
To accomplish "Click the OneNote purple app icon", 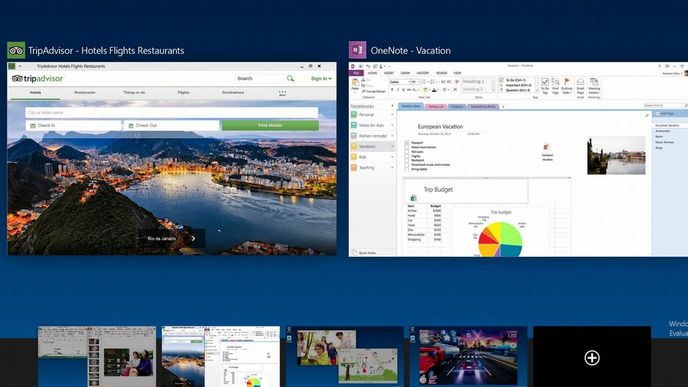I will (357, 50).
